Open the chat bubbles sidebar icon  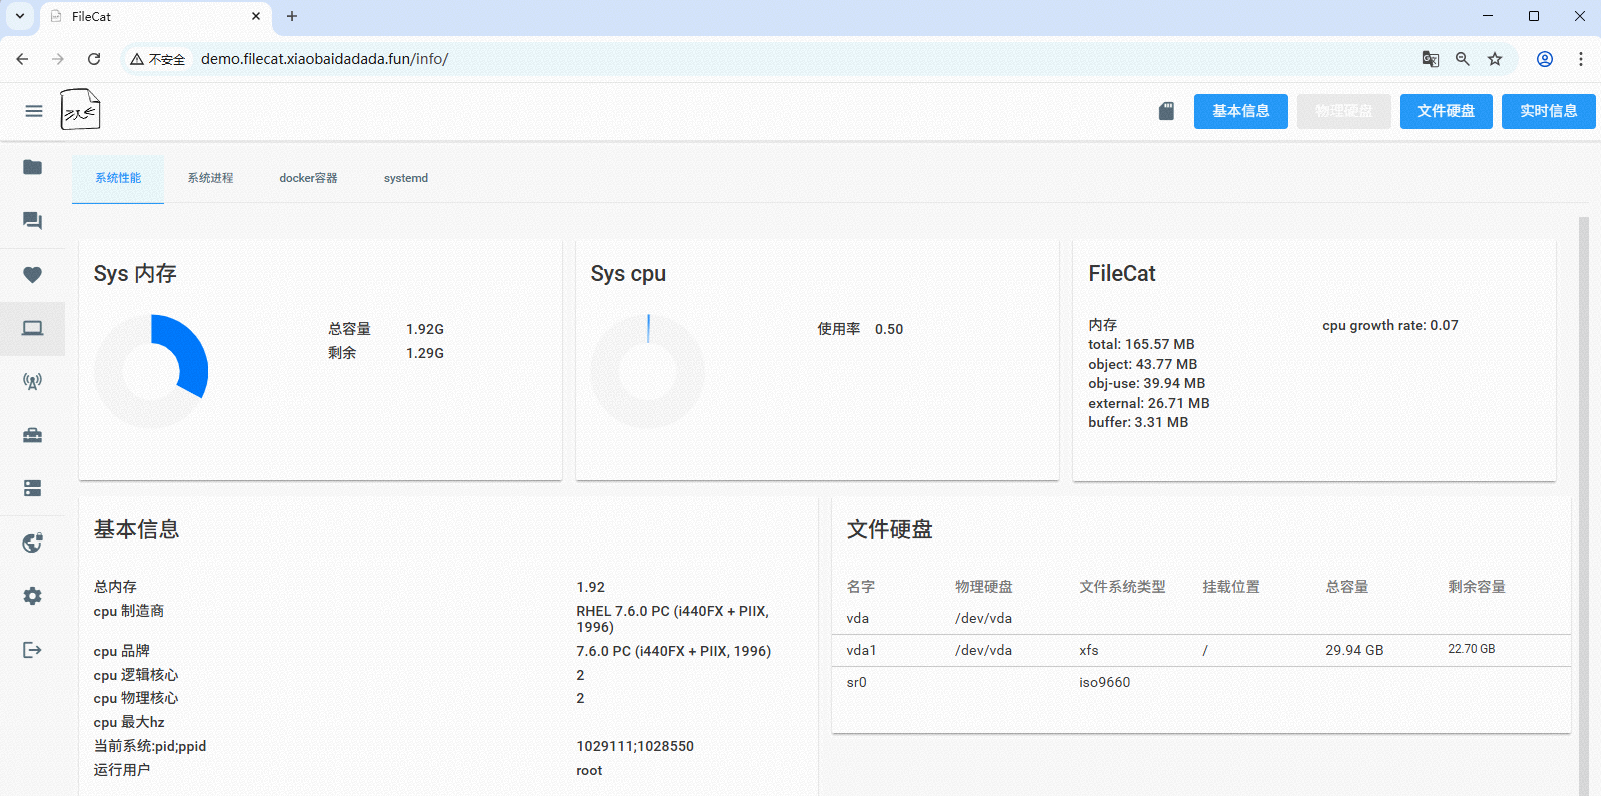tap(32, 220)
